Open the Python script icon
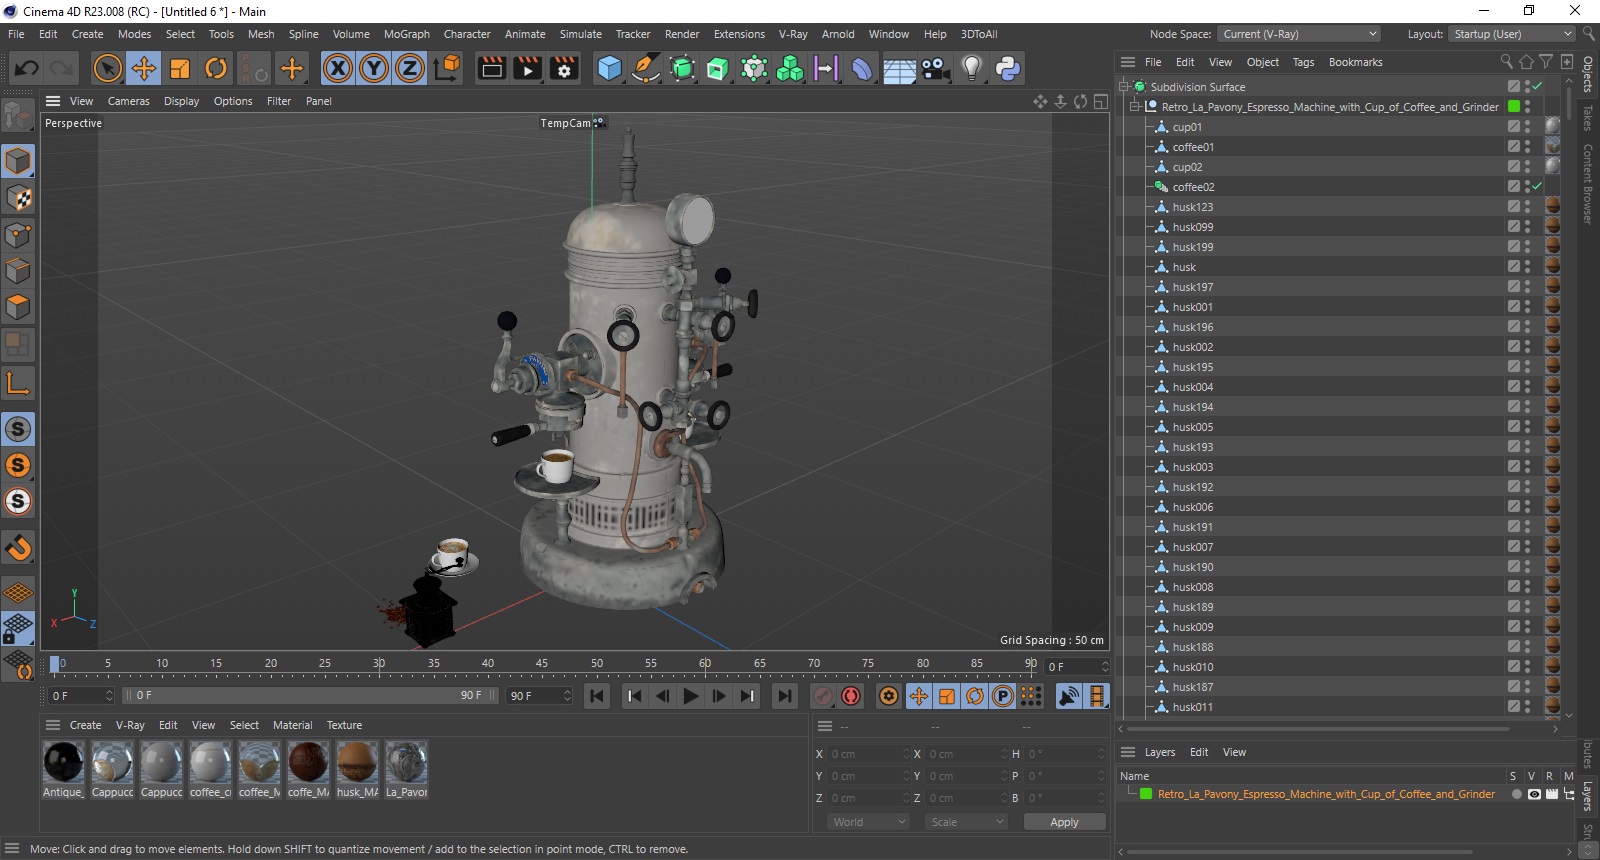This screenshot has height=860, width=1600. coord(1008,68)
